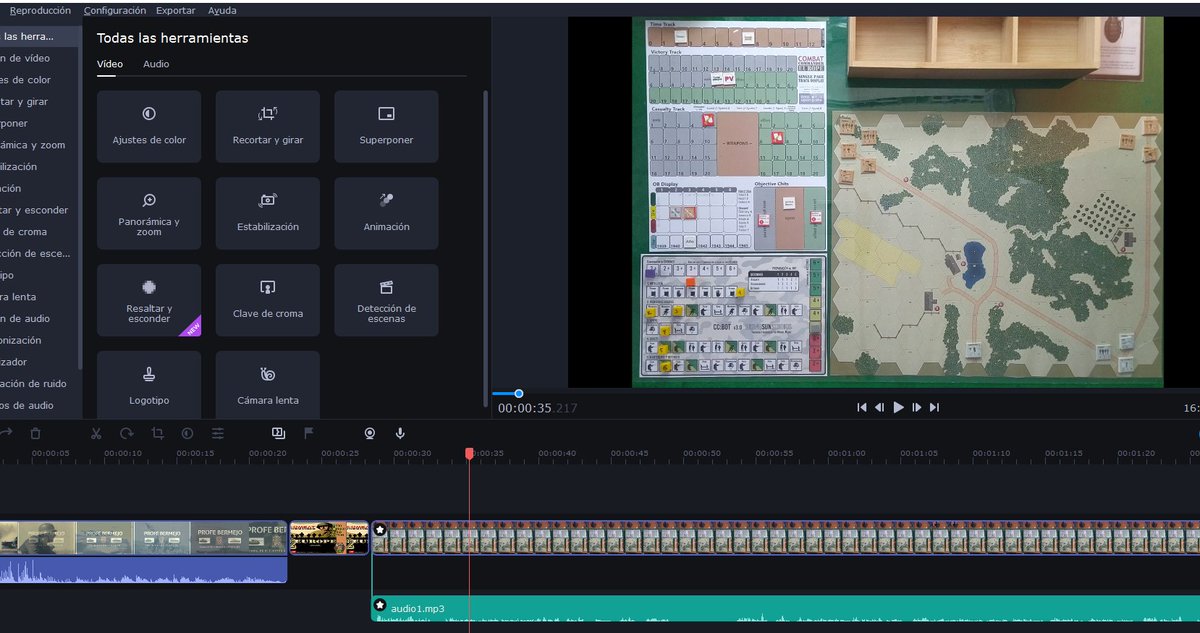Select 'ación de ruido' entry in sidebar
The height and width of the screenshot is (633, 1200).
click(40, 383)
